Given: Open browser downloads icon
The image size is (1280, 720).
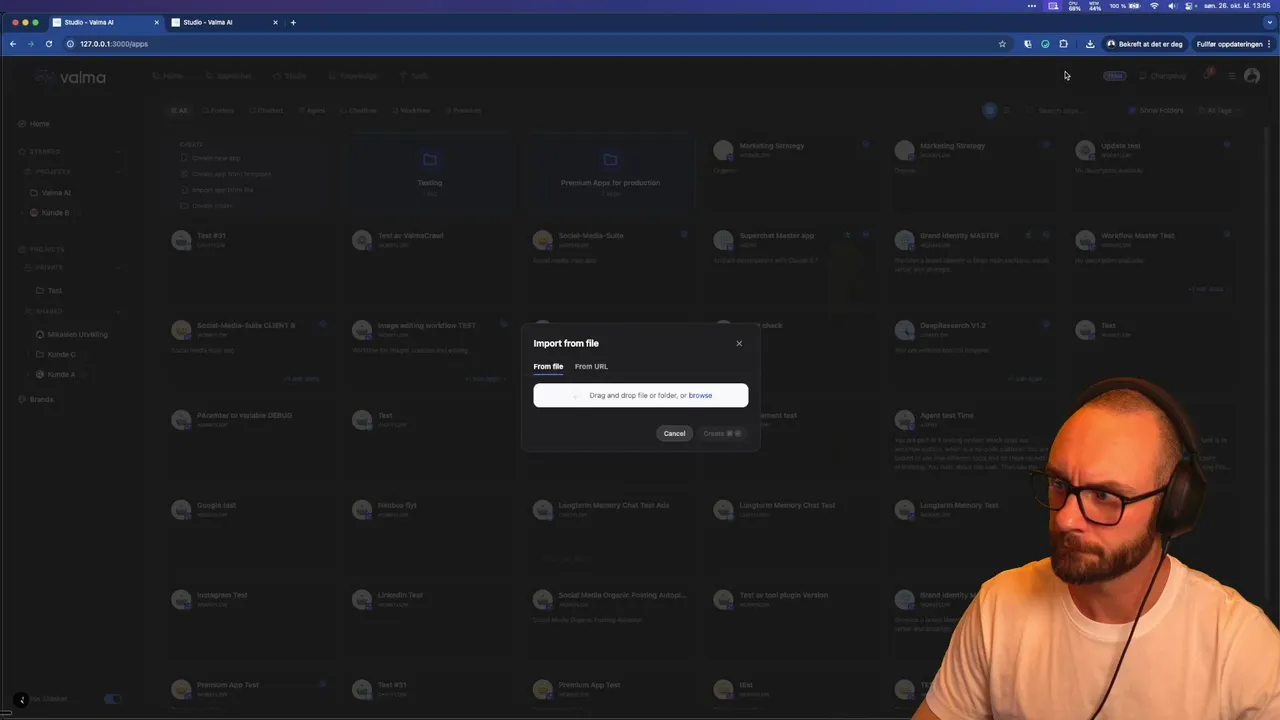Looking at the screenshot, I should pyautogui.click(x=1089, y=44).
